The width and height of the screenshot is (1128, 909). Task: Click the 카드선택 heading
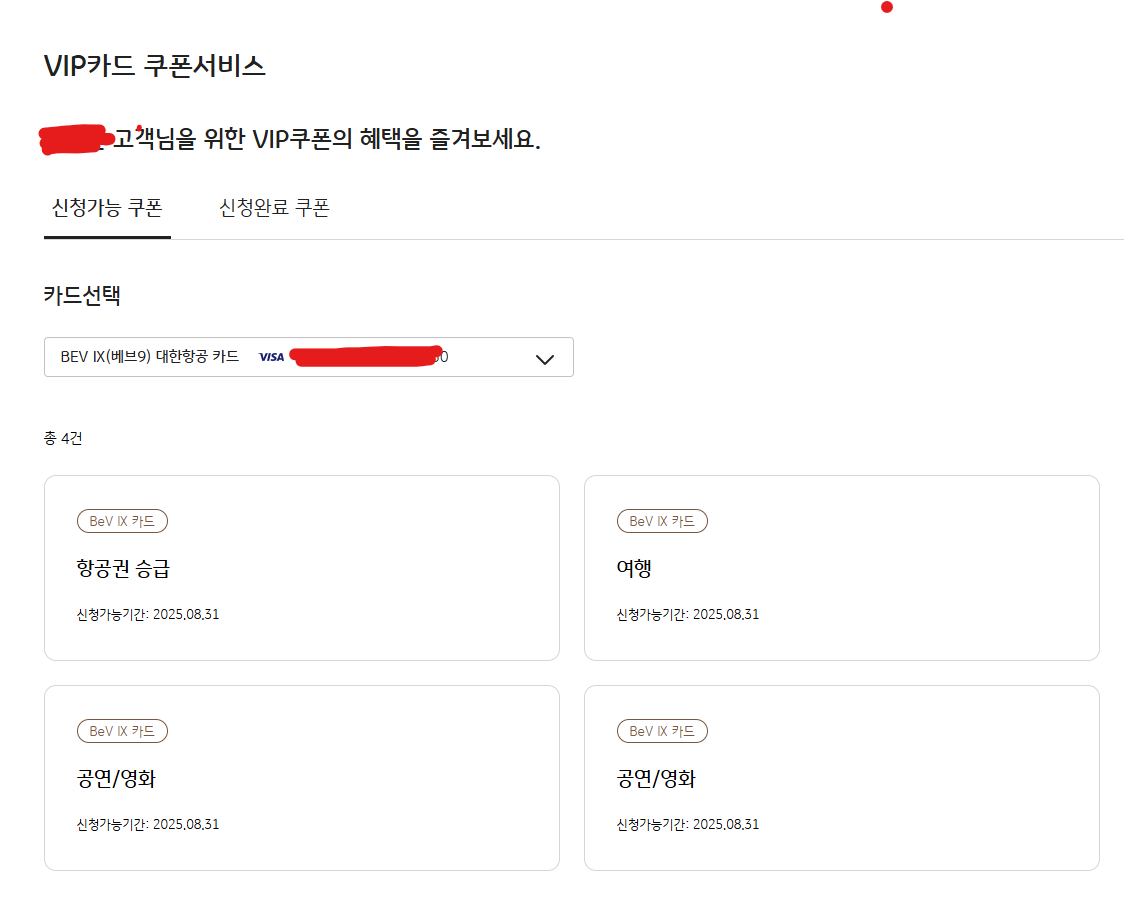pyautogui.click(x=82, y=296)
